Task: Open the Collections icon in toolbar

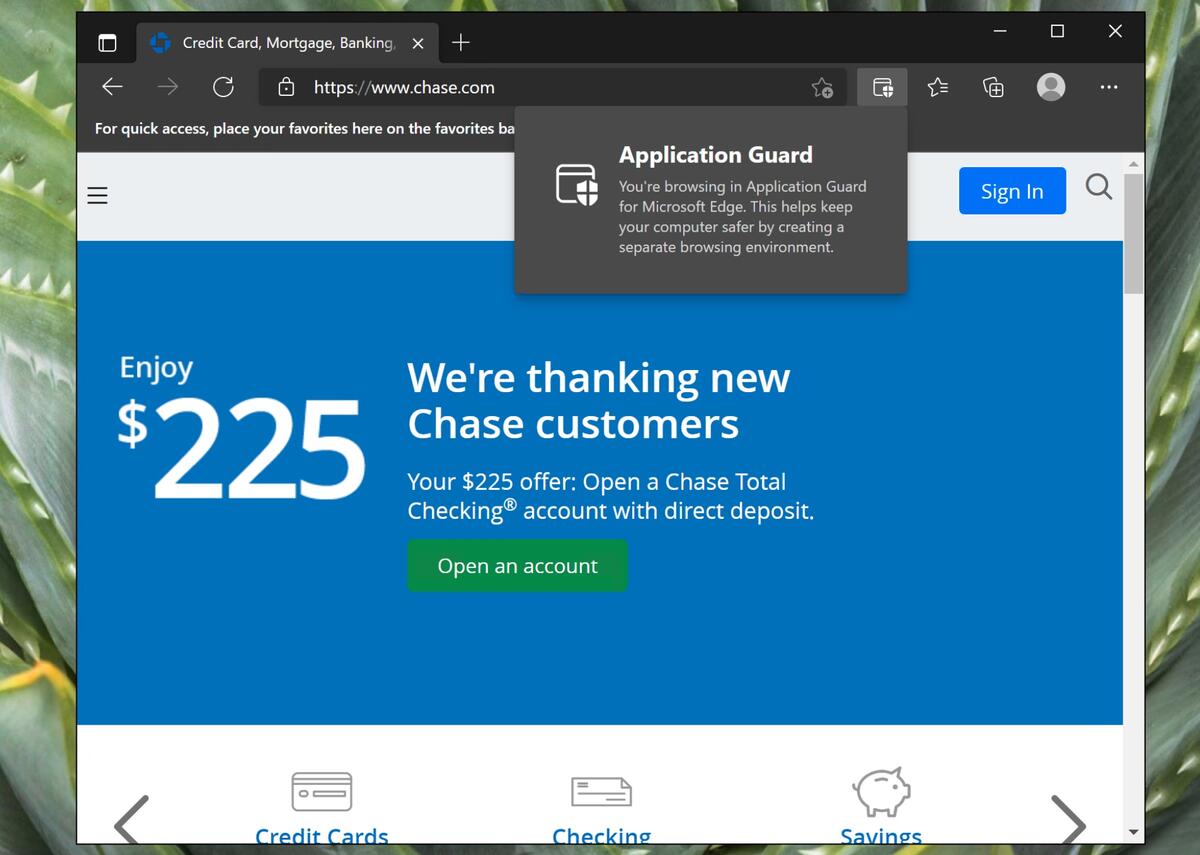Action: (x=993, y=87)
